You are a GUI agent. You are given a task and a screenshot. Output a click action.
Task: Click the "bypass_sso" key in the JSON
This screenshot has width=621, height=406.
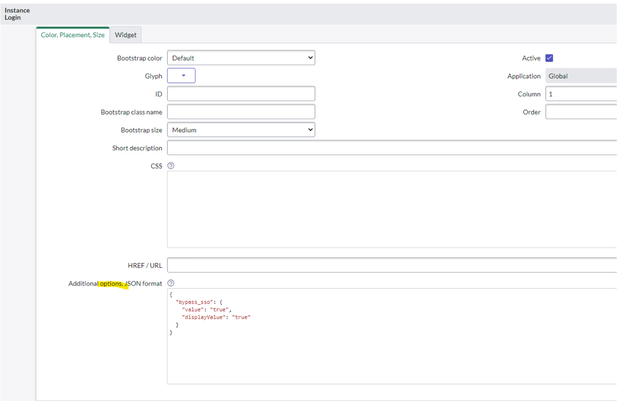pos(196,303)
